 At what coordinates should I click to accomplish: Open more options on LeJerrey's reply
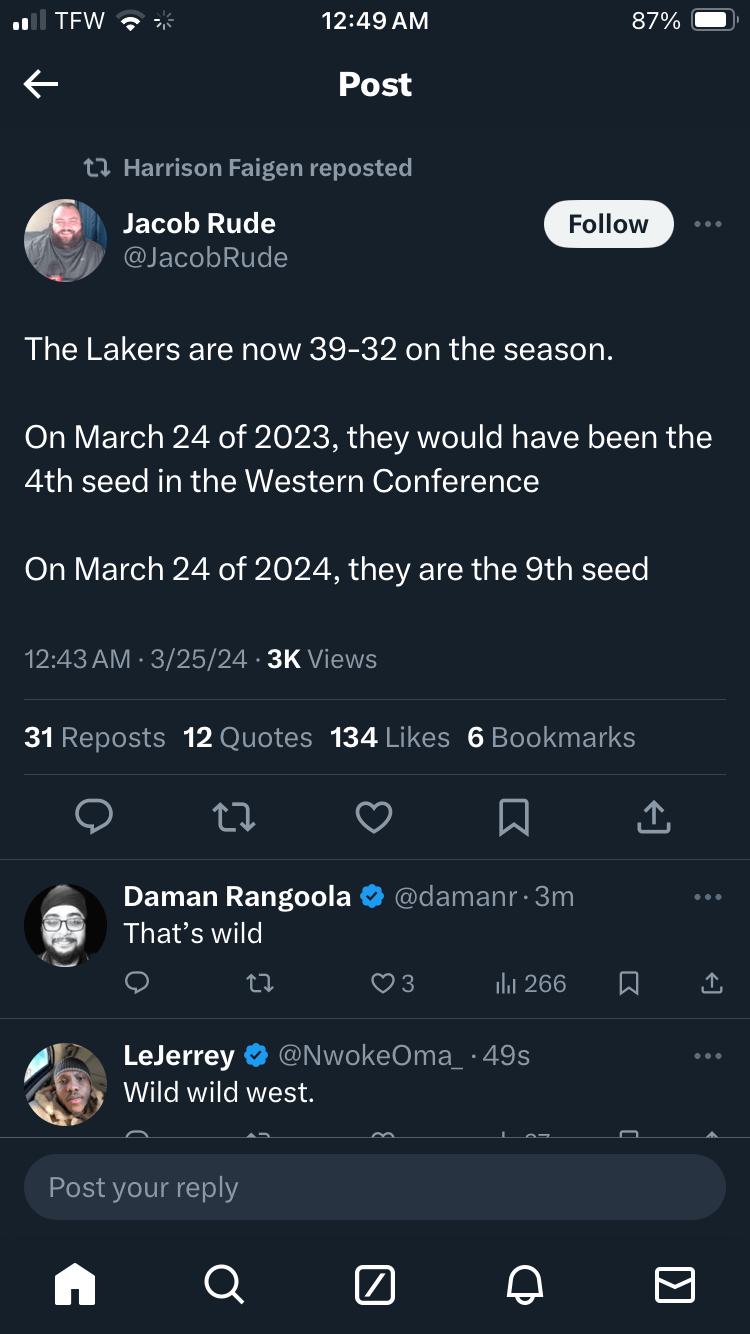coord(707,1056)
